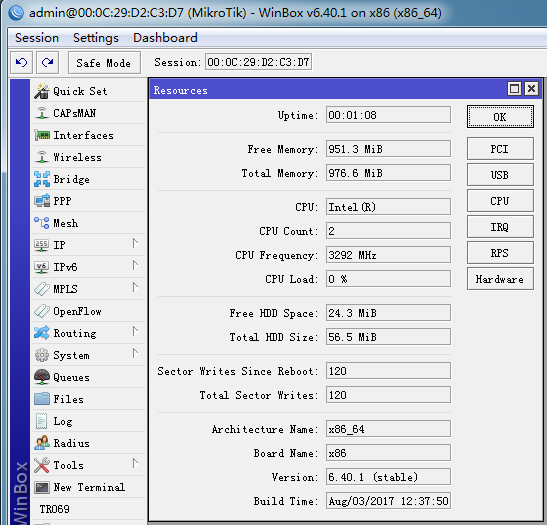Open the PCI details button
Screen dimensions: 547x525
[500, 149]
